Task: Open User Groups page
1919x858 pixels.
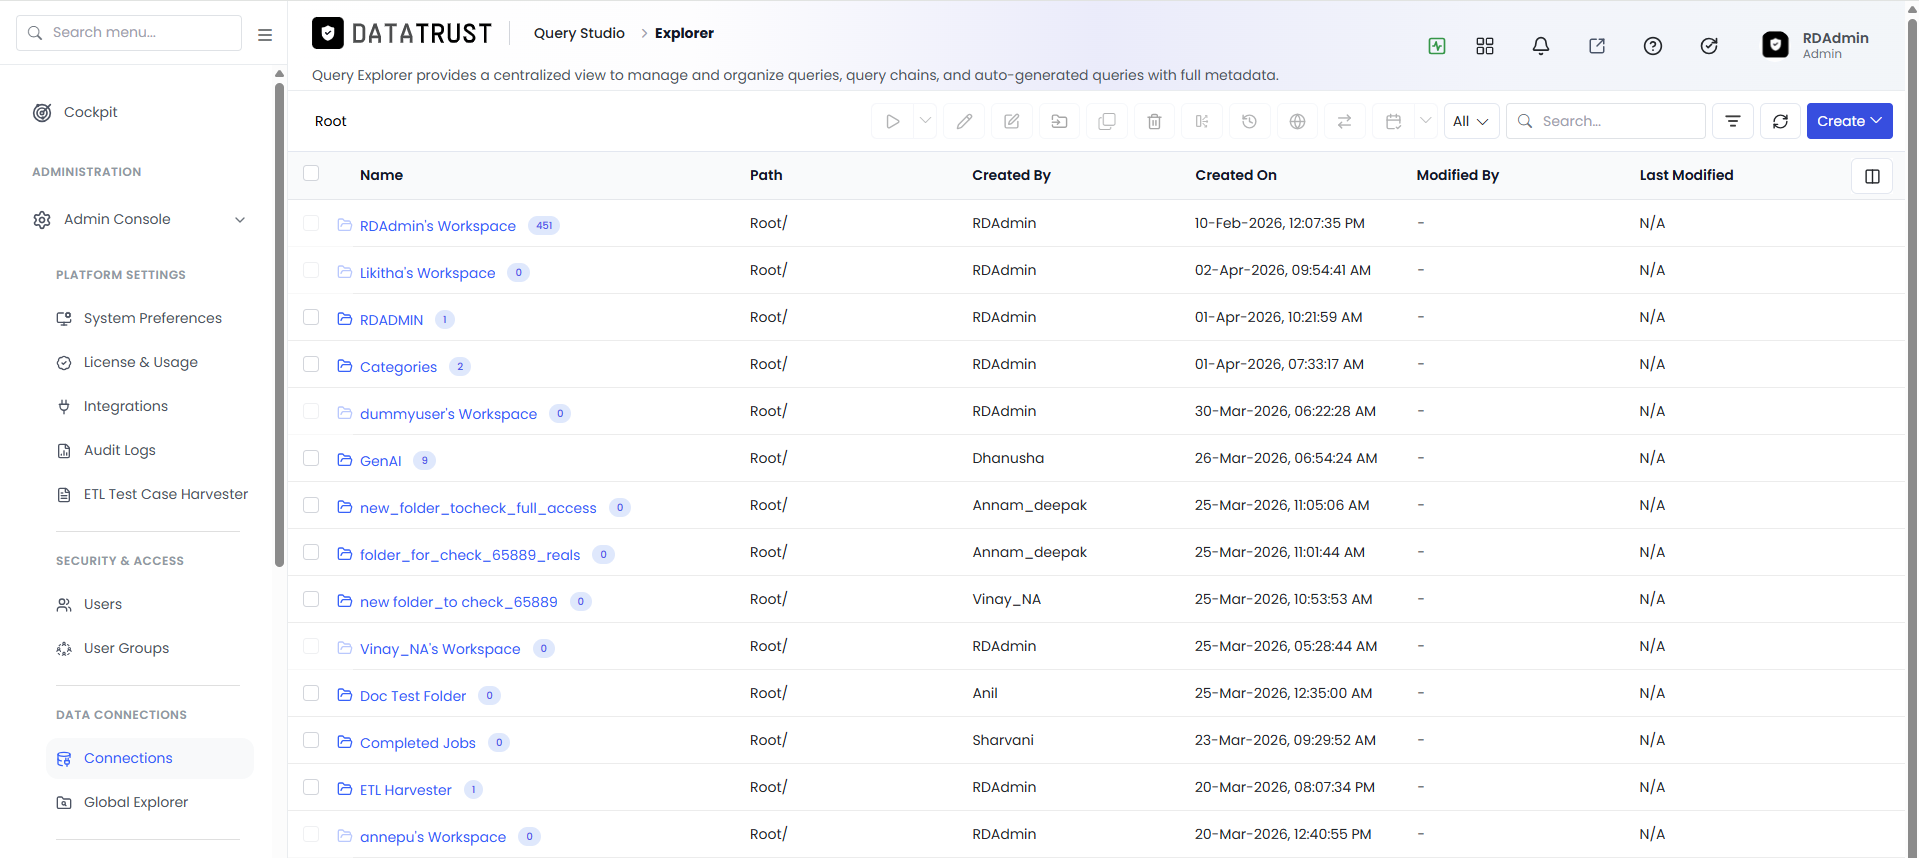Action: pos(126,648)
